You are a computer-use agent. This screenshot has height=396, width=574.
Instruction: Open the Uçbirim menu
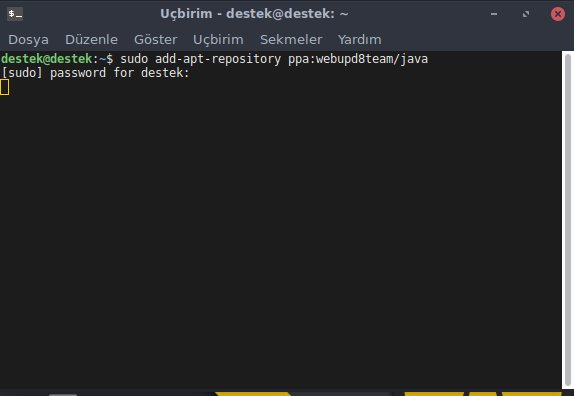pos(218,40)
